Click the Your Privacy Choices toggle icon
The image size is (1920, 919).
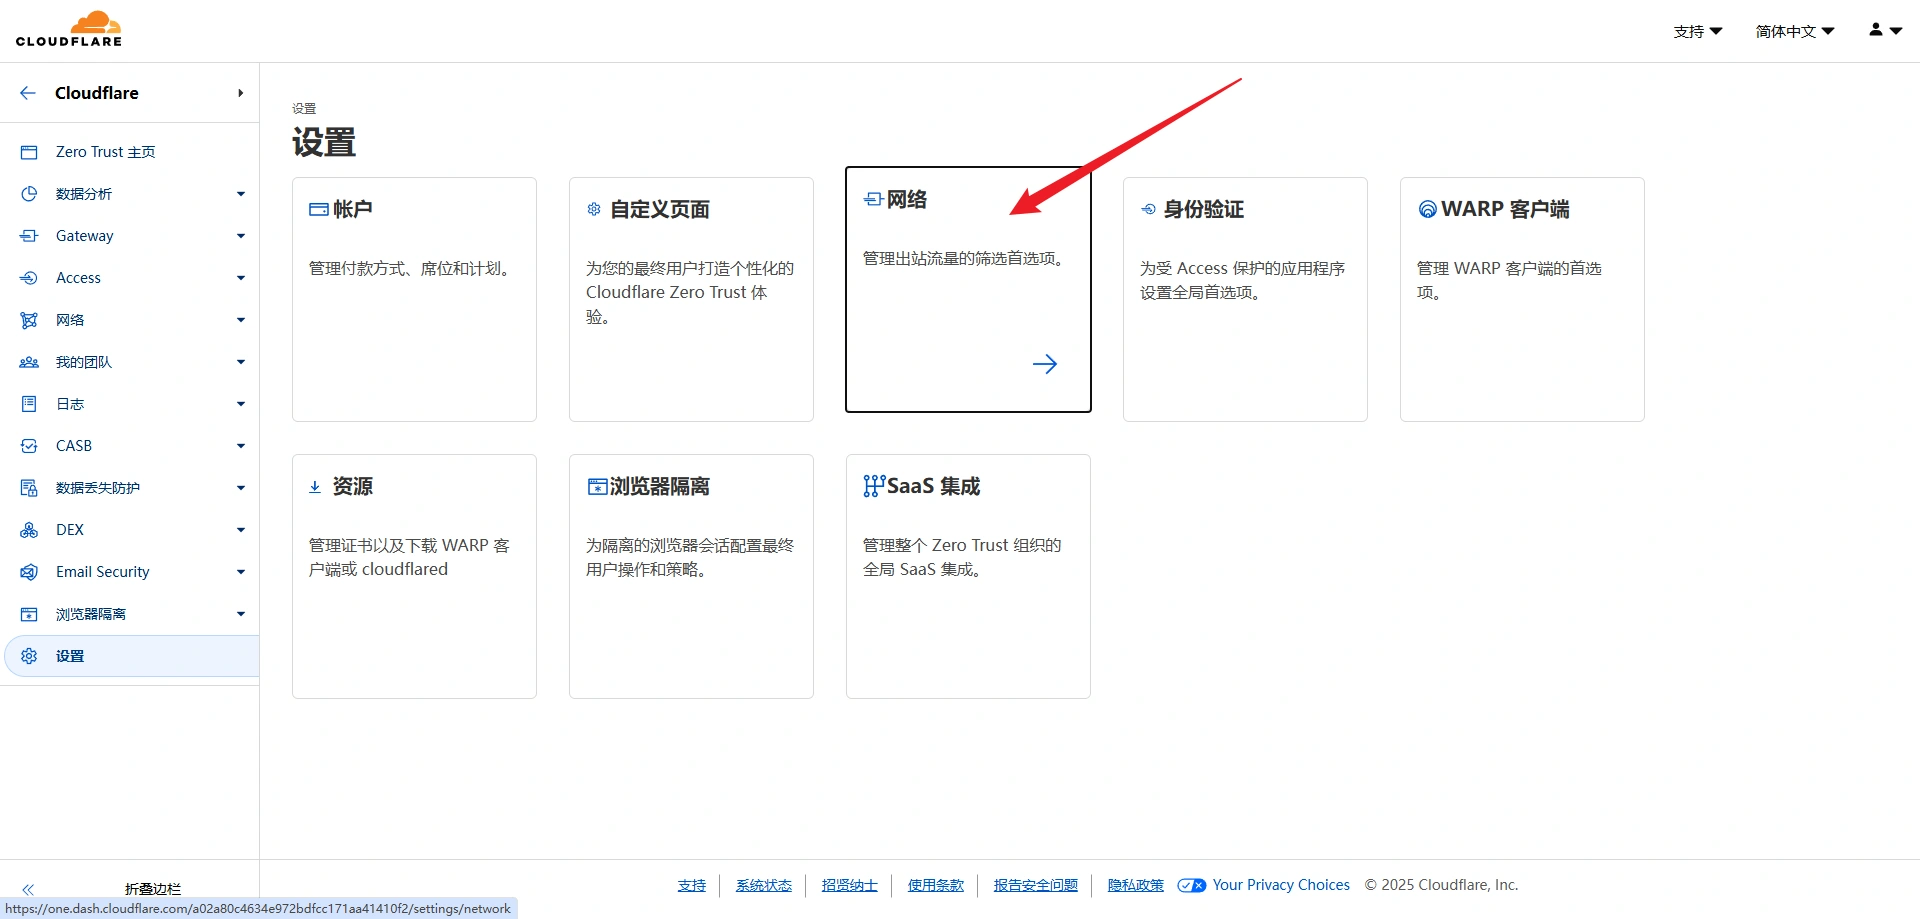tap(1192, 885)
